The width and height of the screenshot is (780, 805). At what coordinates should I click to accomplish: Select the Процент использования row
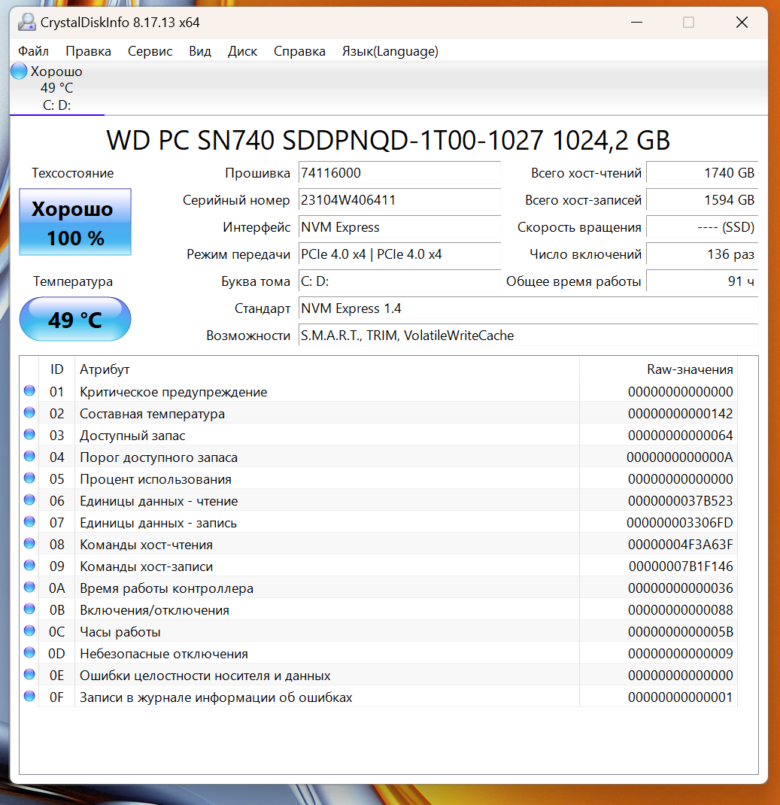pyautogui.click(x=378, y=479)
